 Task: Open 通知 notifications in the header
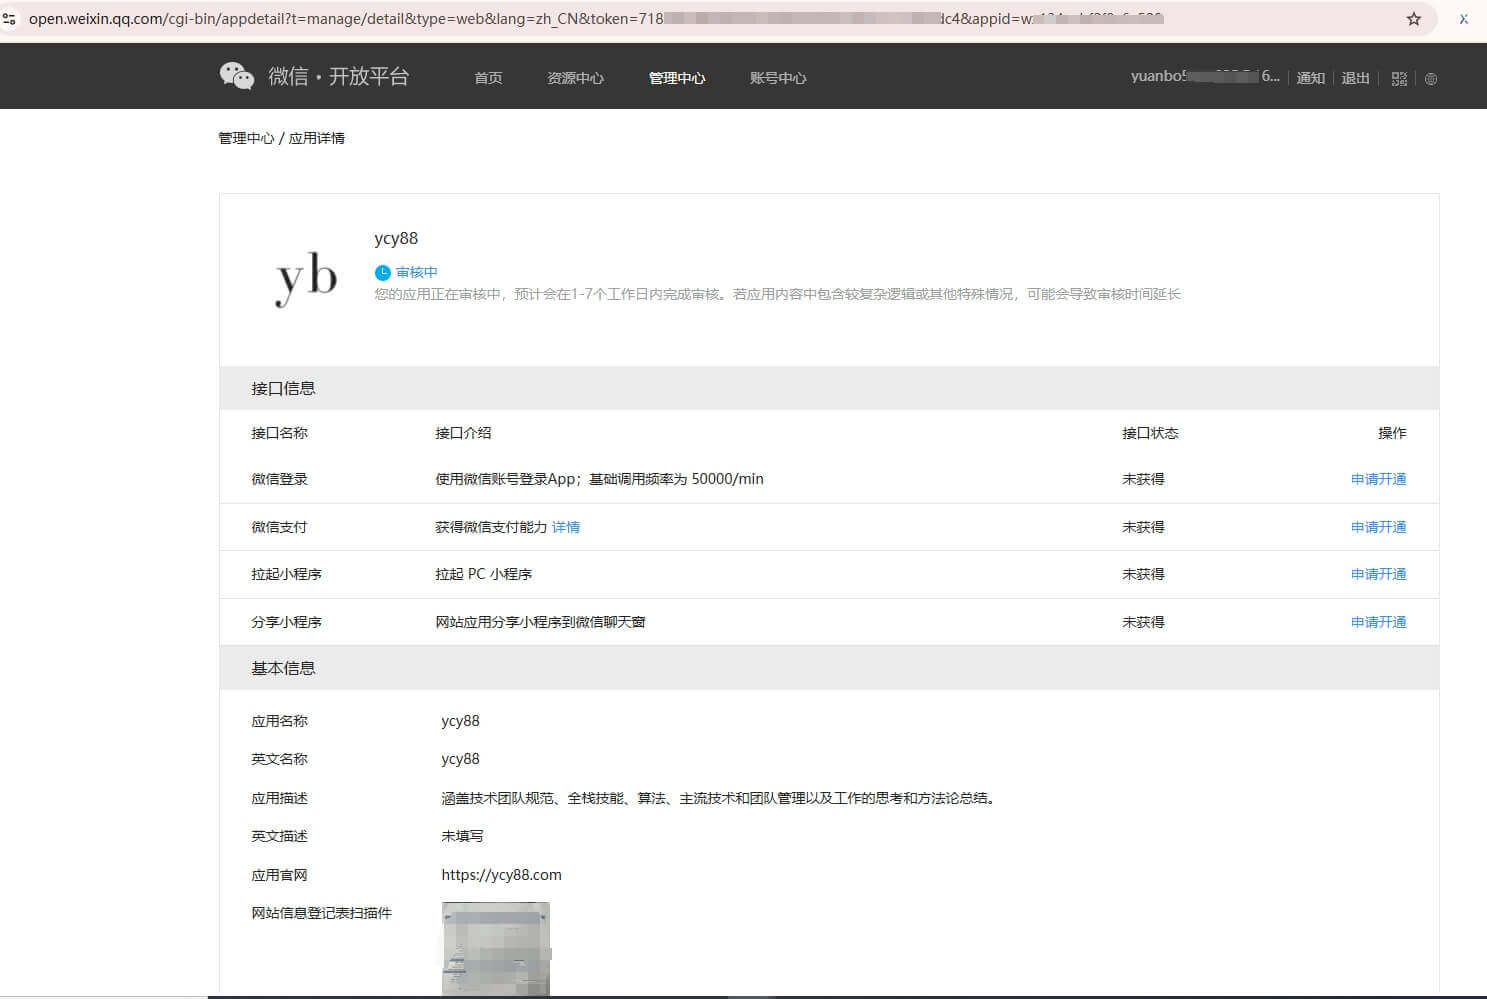pos(1310,78)
